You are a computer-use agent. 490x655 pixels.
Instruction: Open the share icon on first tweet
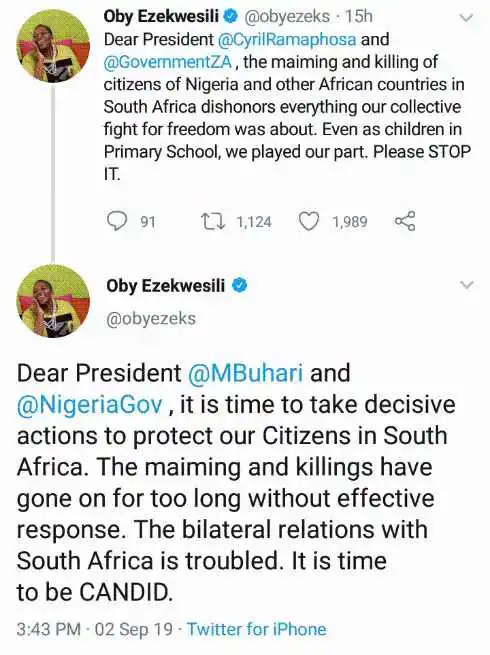tap(405, 221)
